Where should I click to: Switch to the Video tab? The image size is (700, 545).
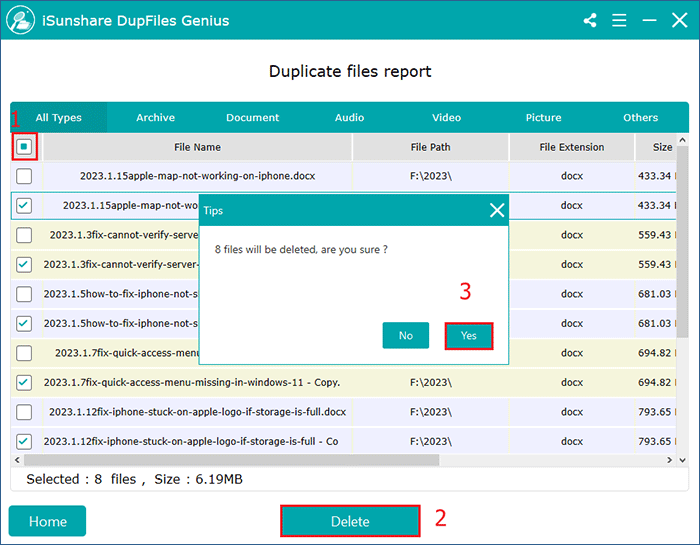tap(446, 117)
